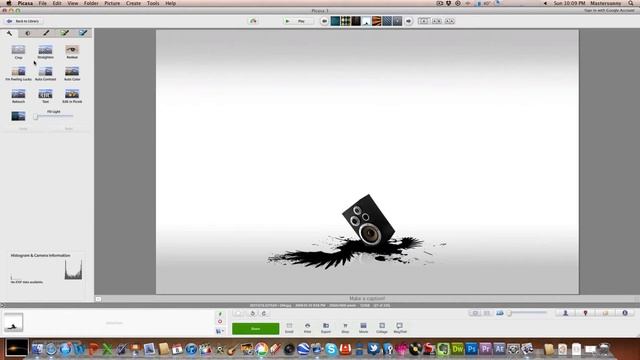This screenshot has width=640, height=360.
Task: Click the BlogThis! button
Action: (400, 328)
